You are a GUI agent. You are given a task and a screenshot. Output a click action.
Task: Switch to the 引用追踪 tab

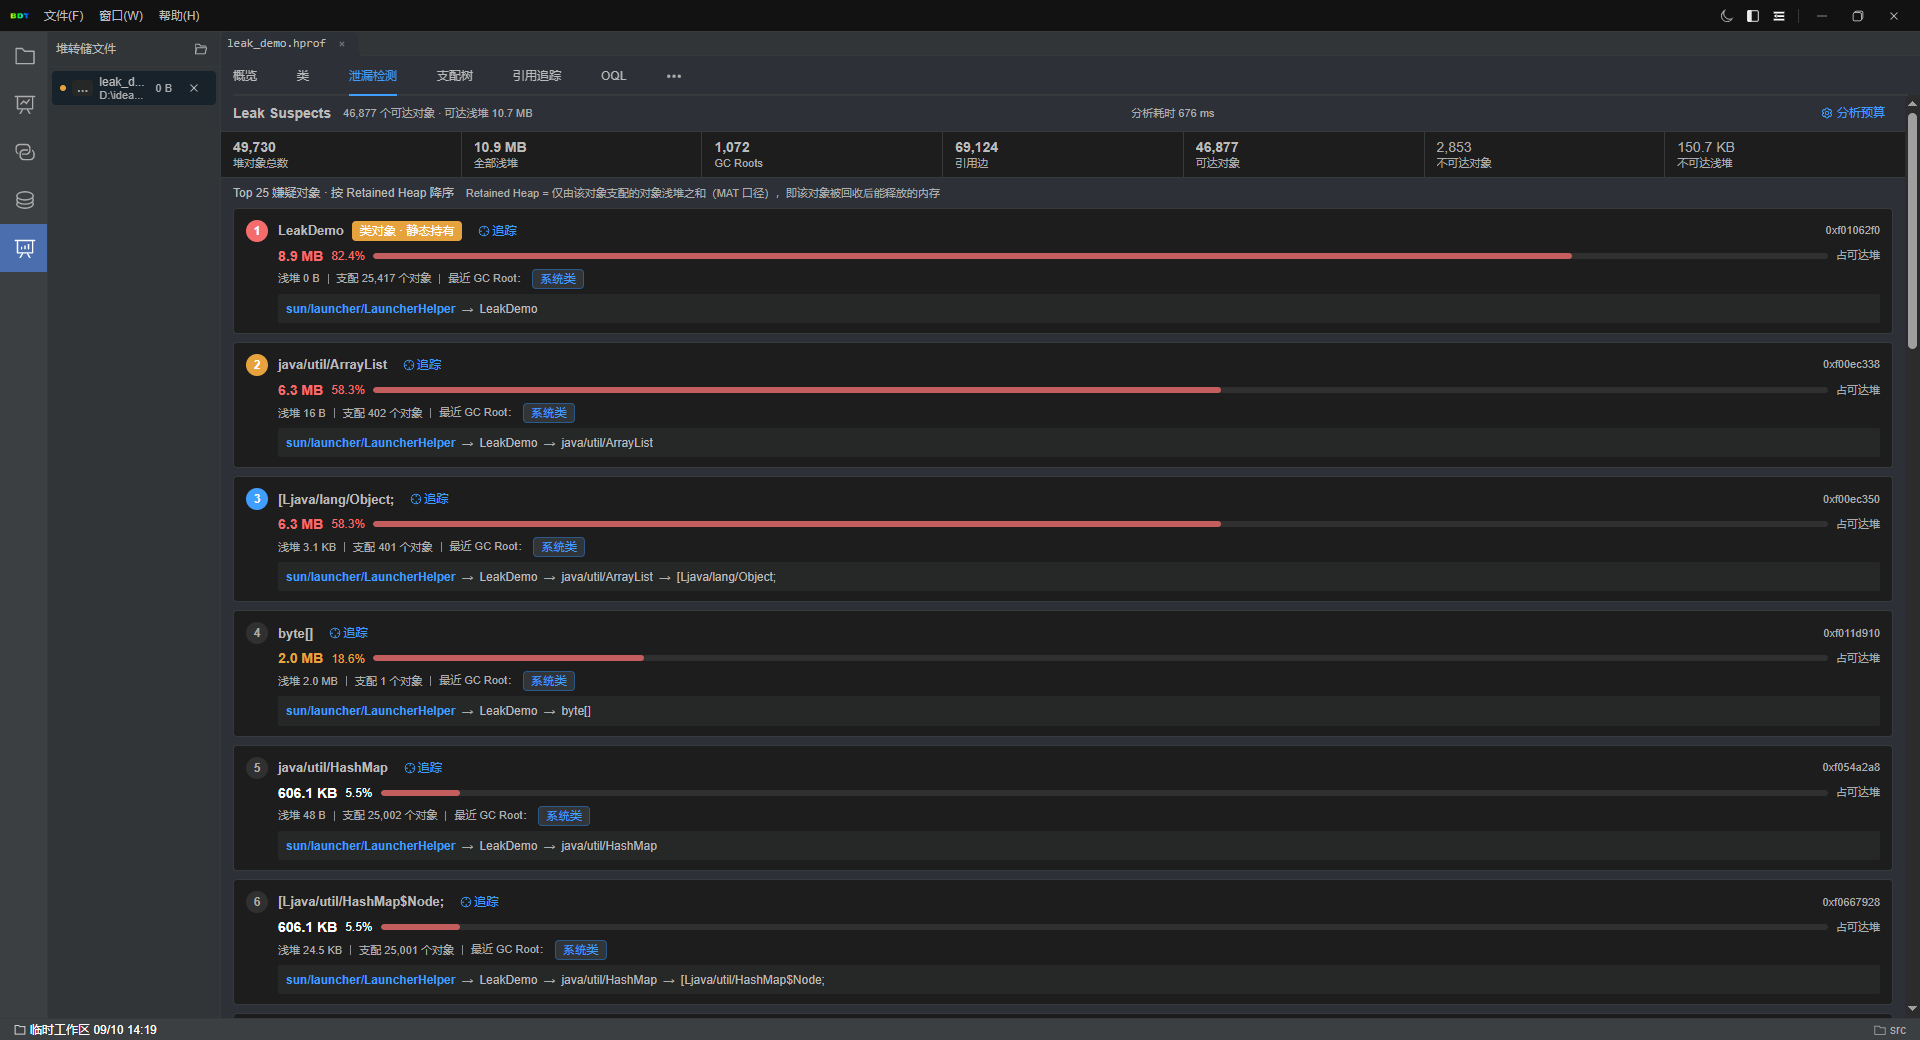537,76
